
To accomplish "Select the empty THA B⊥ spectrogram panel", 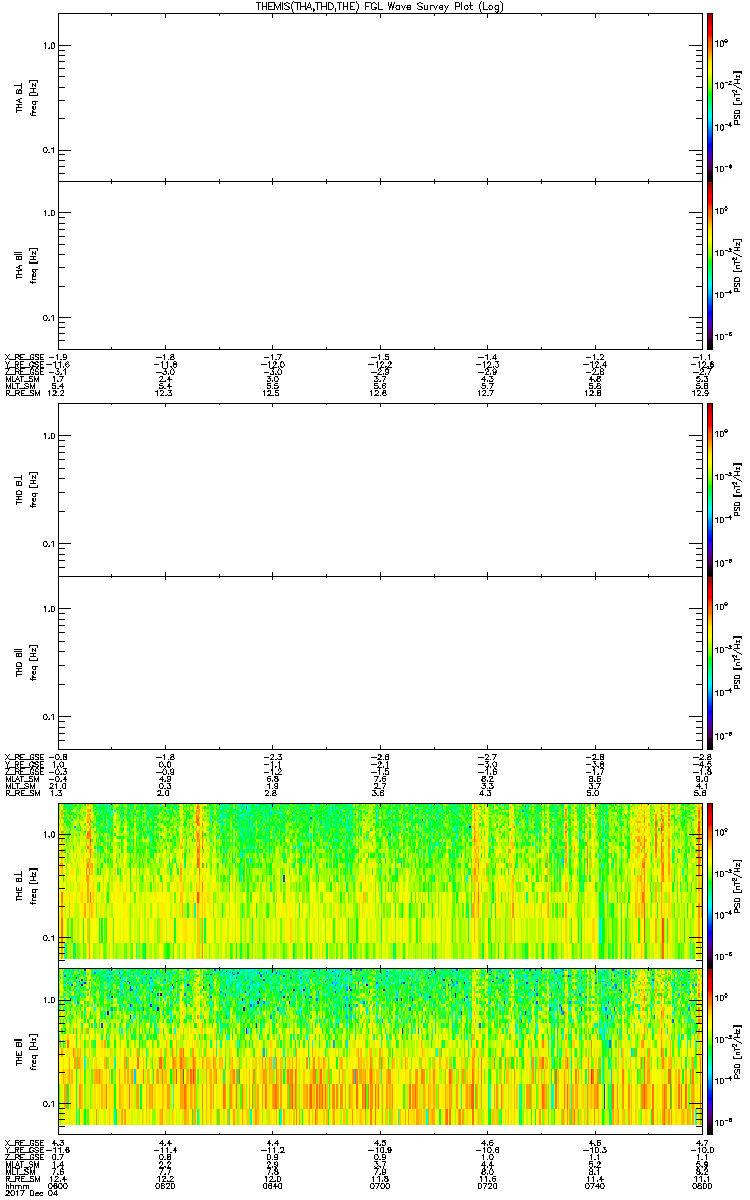I will click(x=379, y=97).
